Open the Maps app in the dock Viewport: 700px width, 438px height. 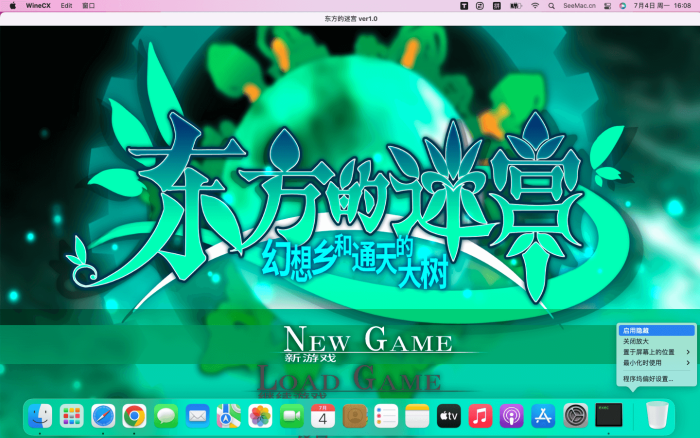click(x=229, y=415)
